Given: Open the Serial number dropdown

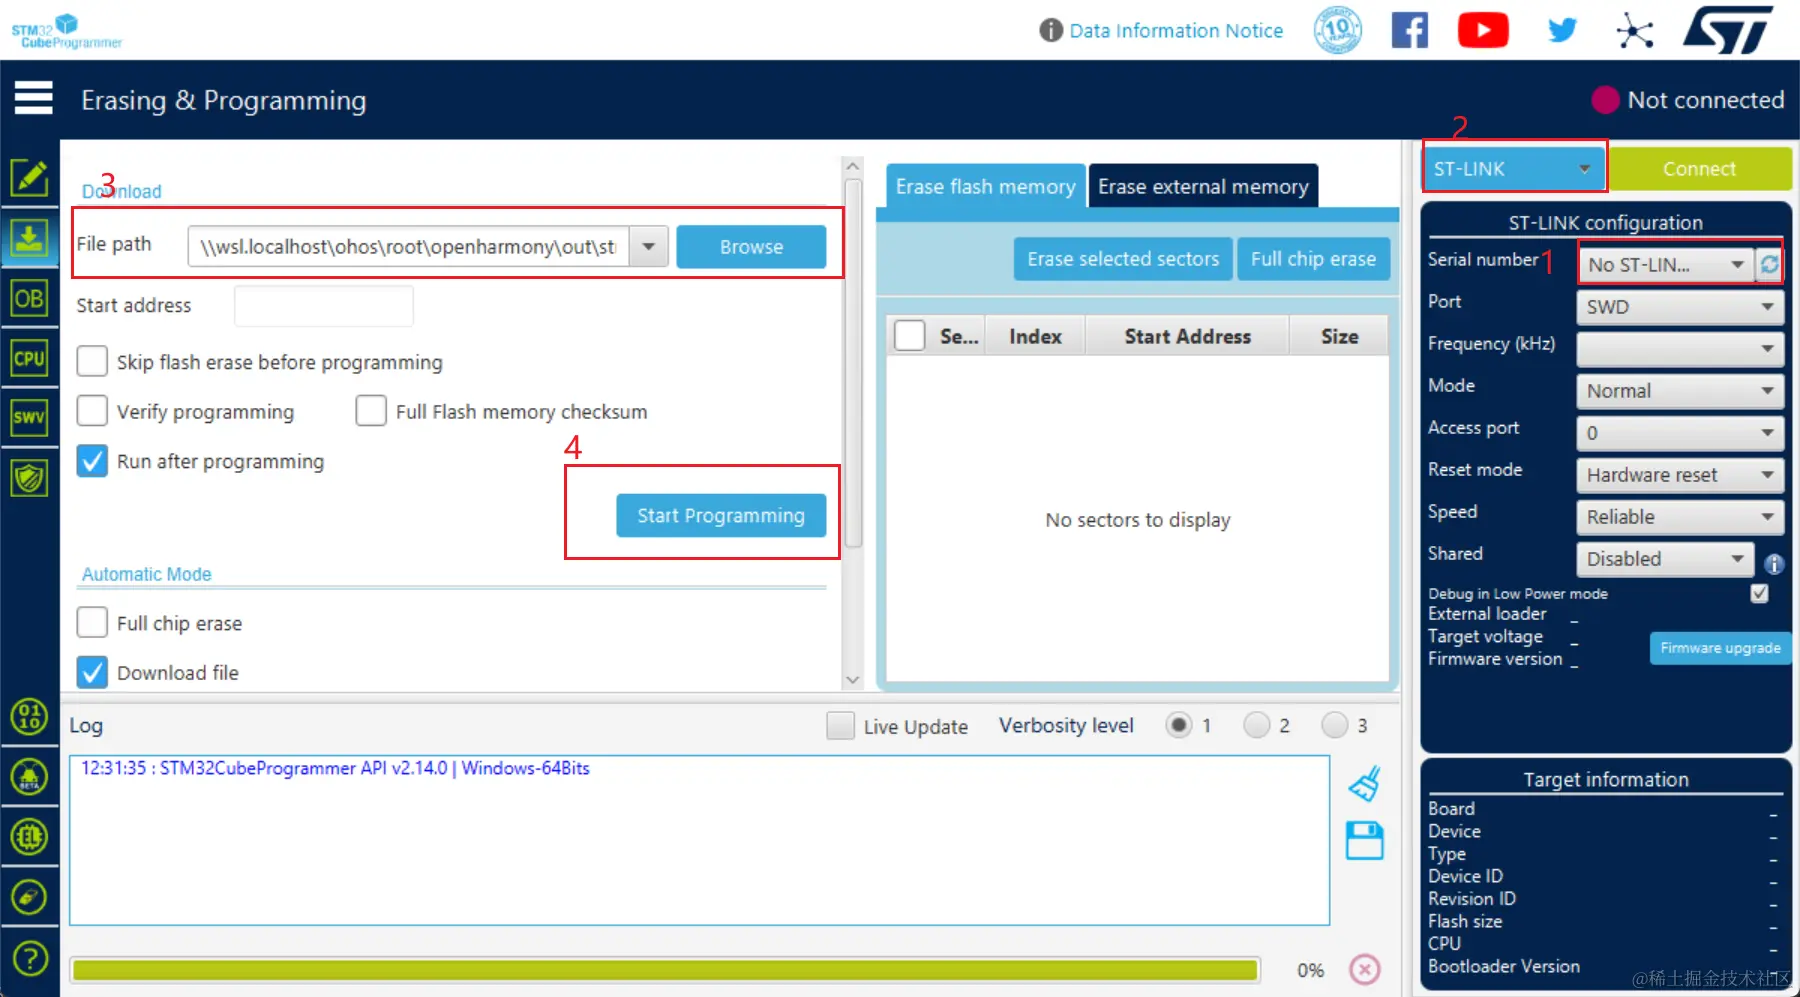Looking at the screenshot, I should 1667,264.
